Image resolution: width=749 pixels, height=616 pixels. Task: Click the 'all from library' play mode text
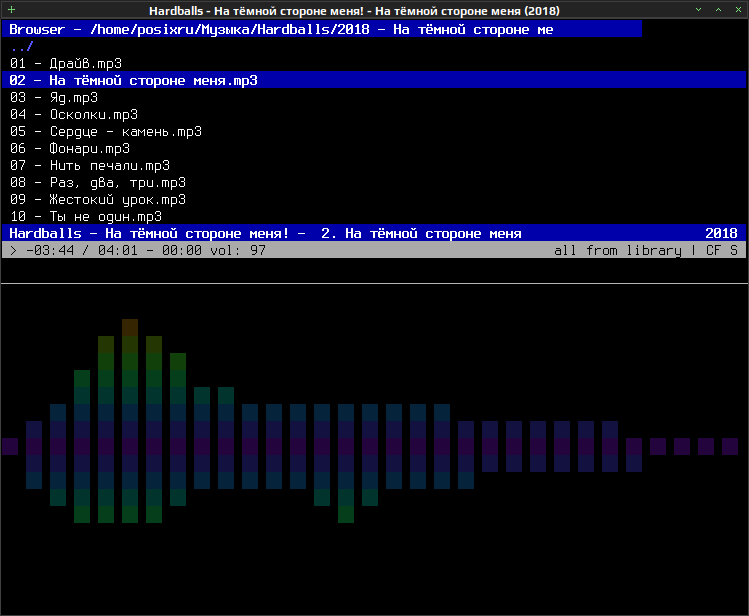(618, 251)
